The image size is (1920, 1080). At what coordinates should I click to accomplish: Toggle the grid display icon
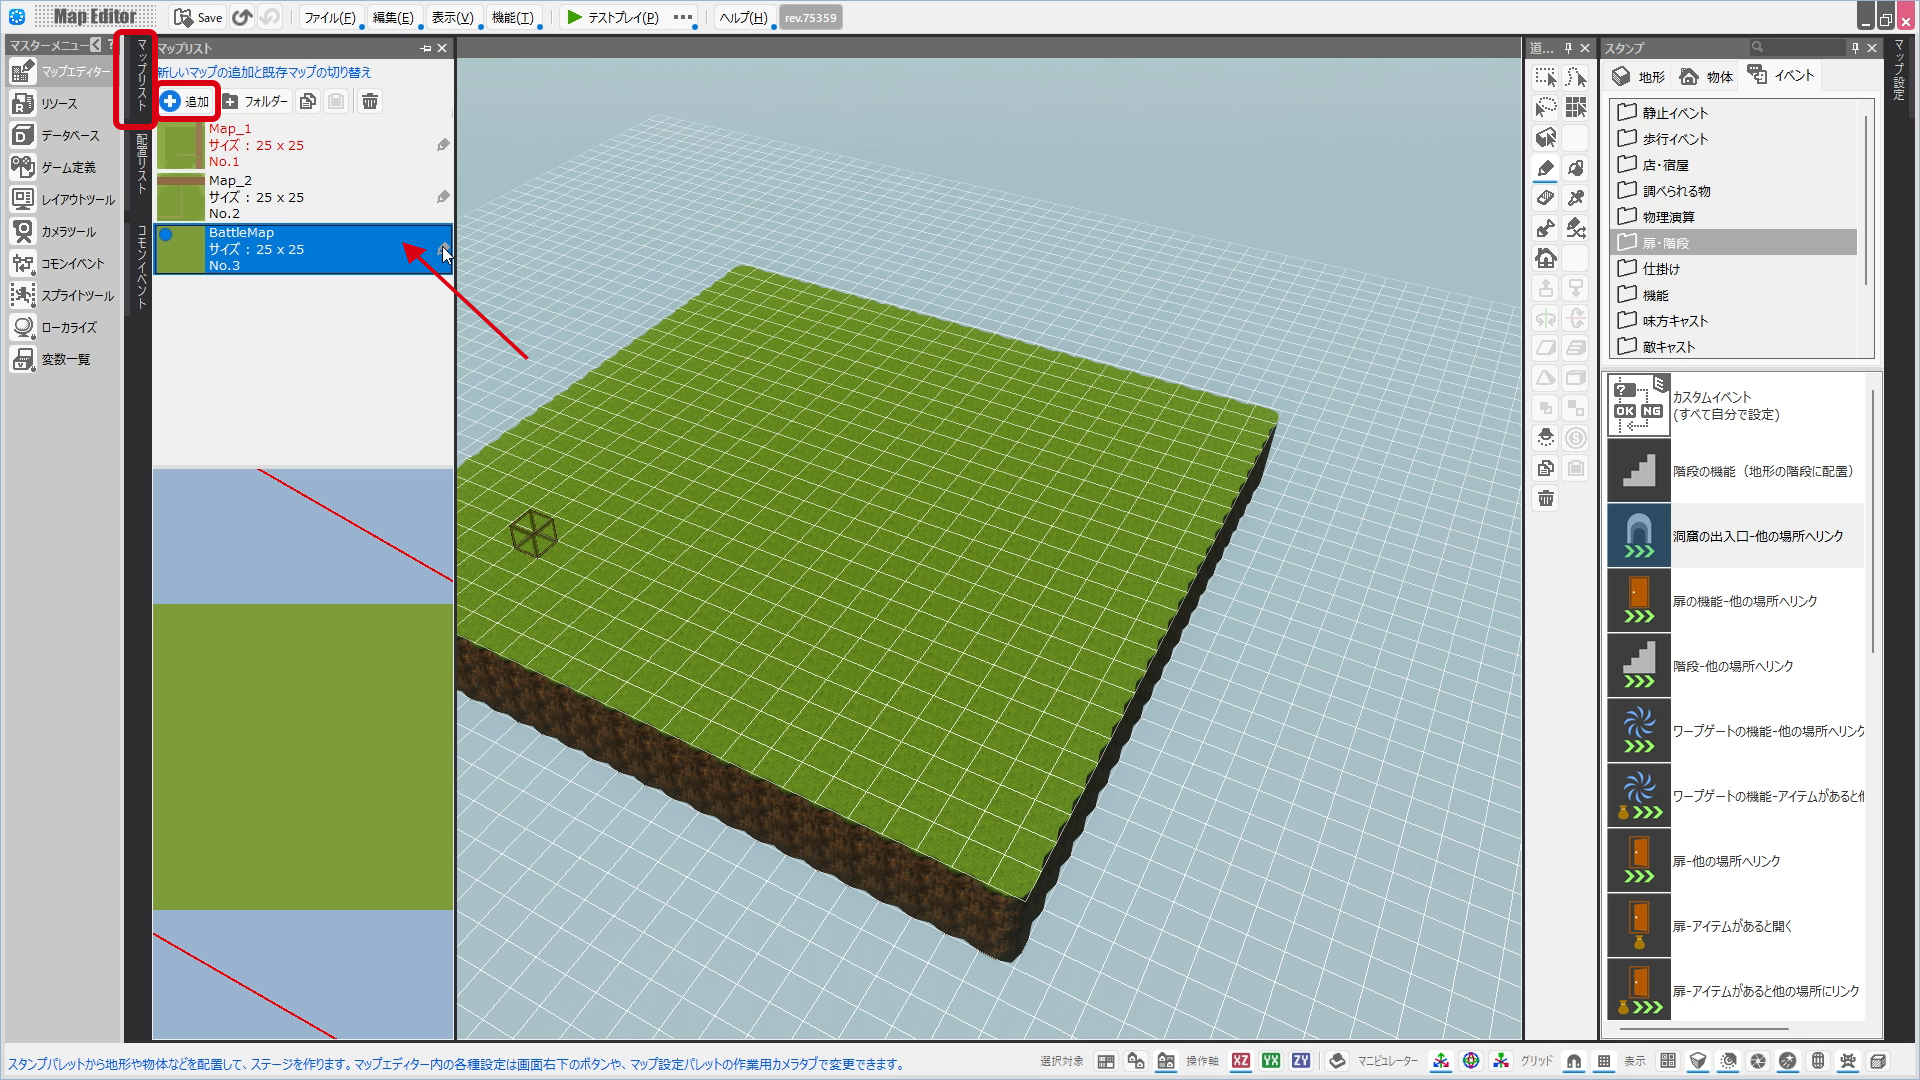[1604, 1061]
